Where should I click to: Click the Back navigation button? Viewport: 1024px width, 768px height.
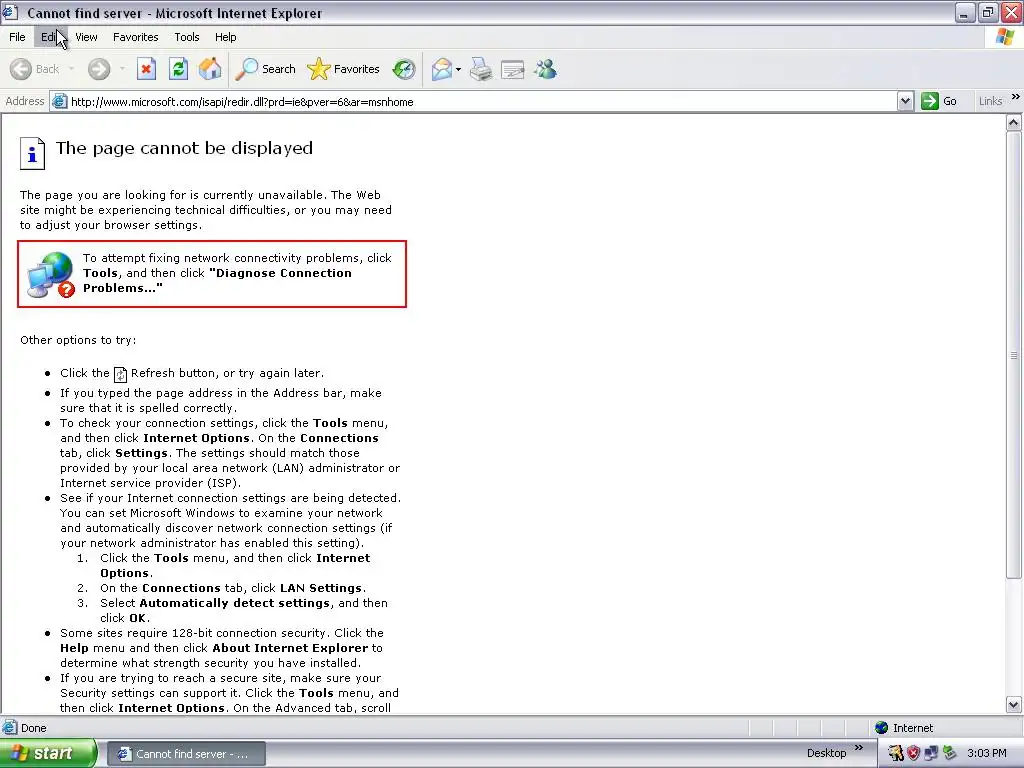pyautogui.click(x=35, y=69)
